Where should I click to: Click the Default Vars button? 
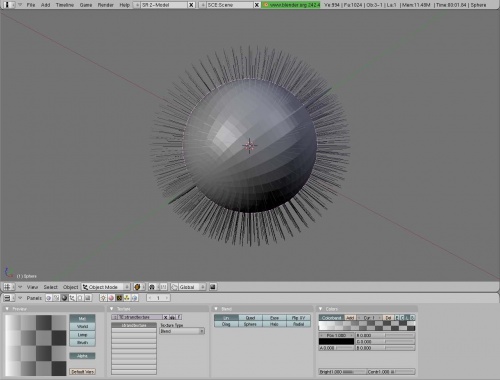click(x=82, y=371)
